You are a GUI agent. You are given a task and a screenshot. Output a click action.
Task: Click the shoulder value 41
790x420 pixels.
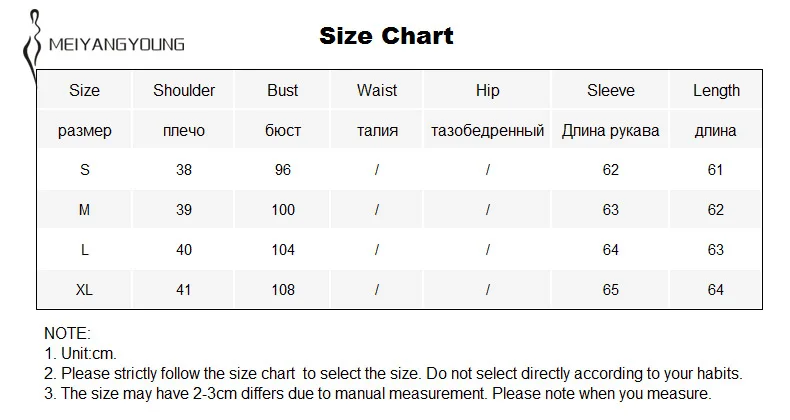(x=183, y=290)
